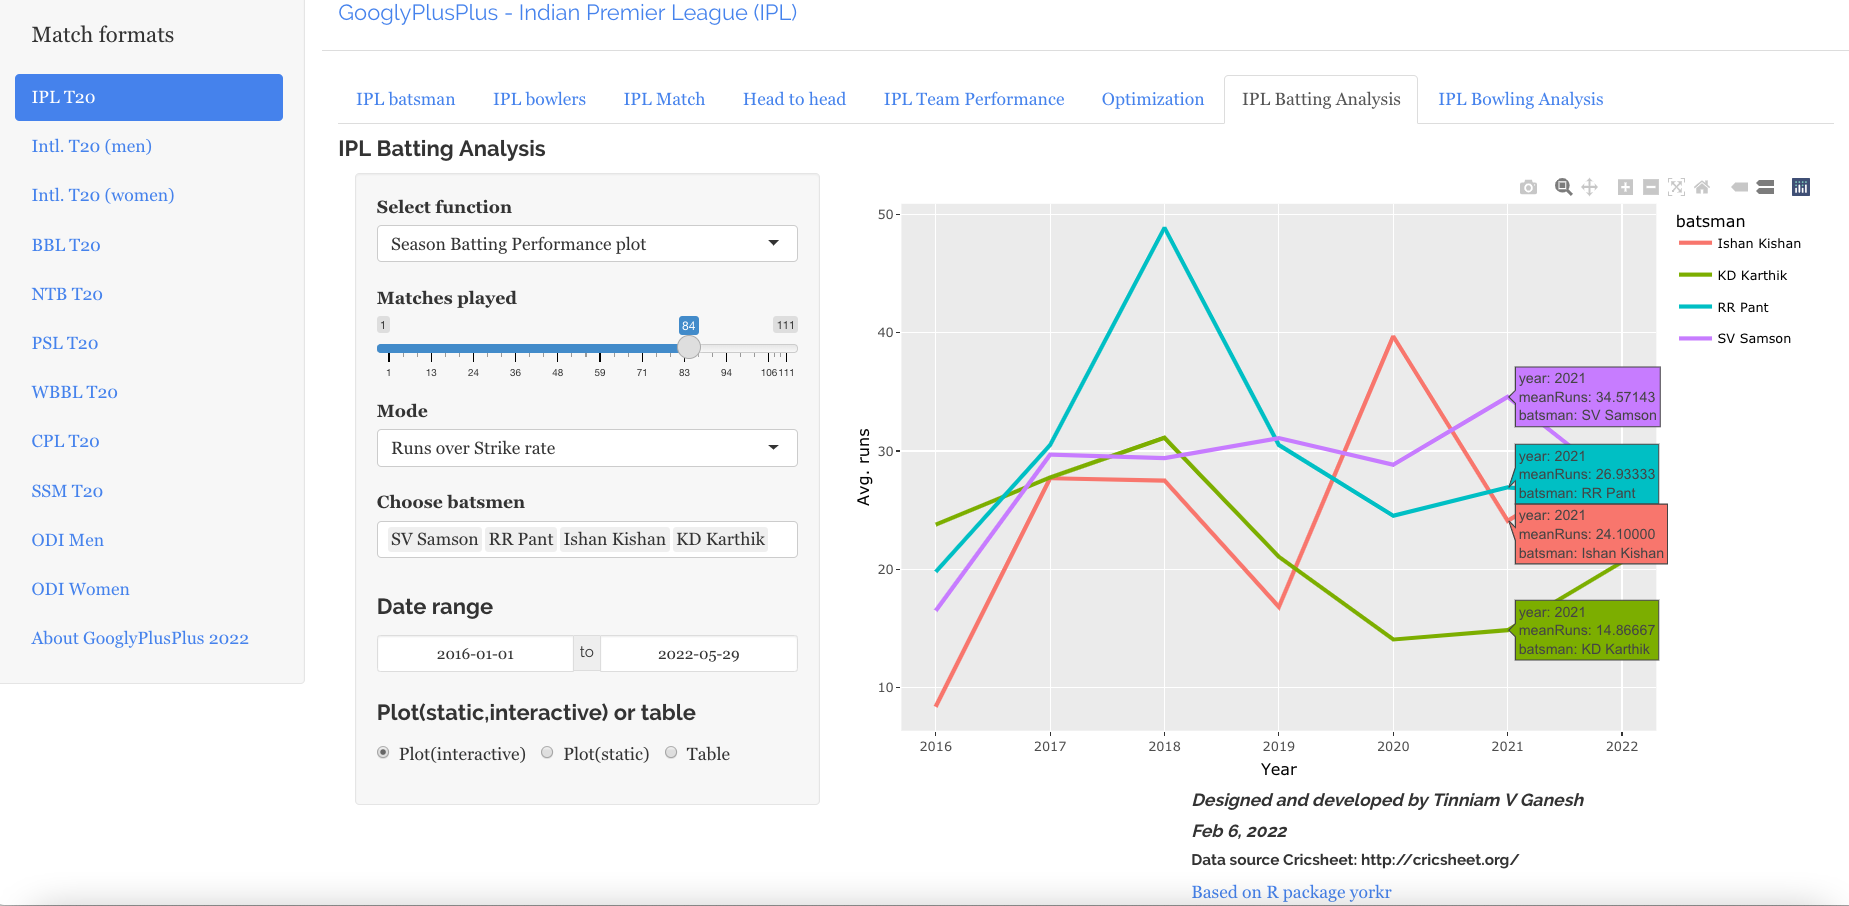
Task: Click the start date field 2016-01-01
Action: coord(475,654)
